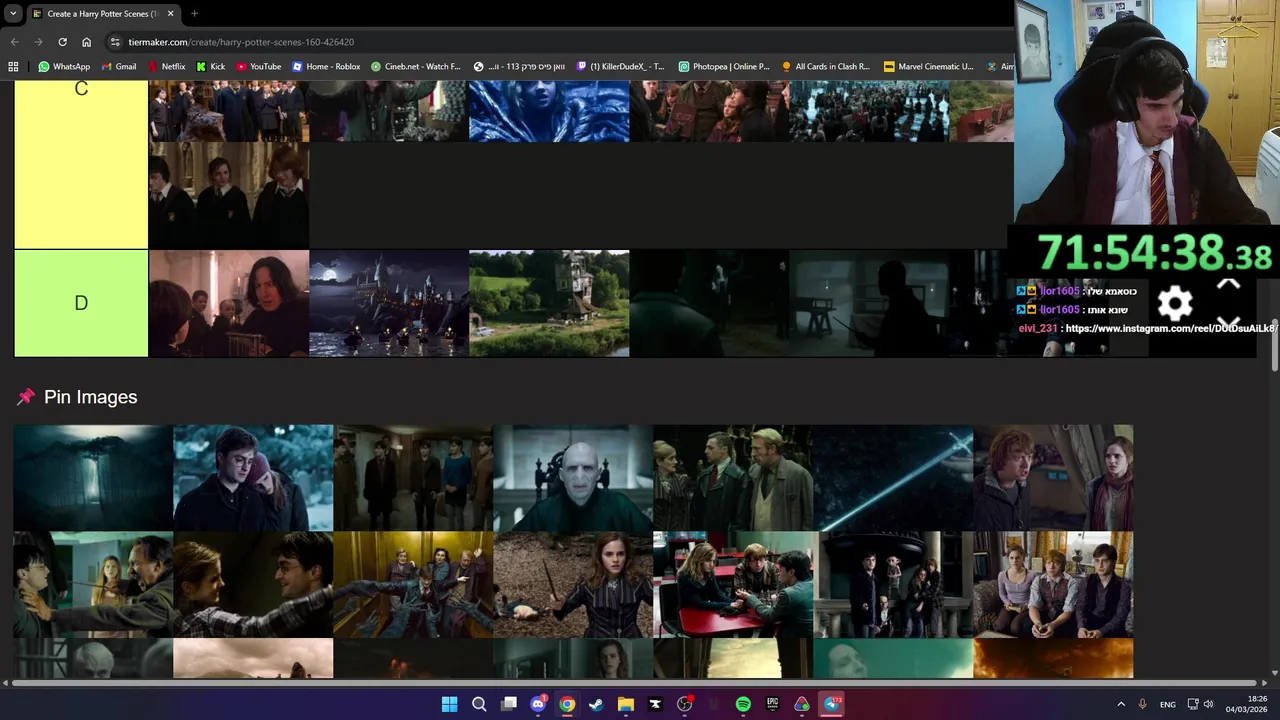Image resolution: width=1280 pixels, height=720 pixels.
Task: Open Telegram from the taskbar
Action: [x=831, y=704]
